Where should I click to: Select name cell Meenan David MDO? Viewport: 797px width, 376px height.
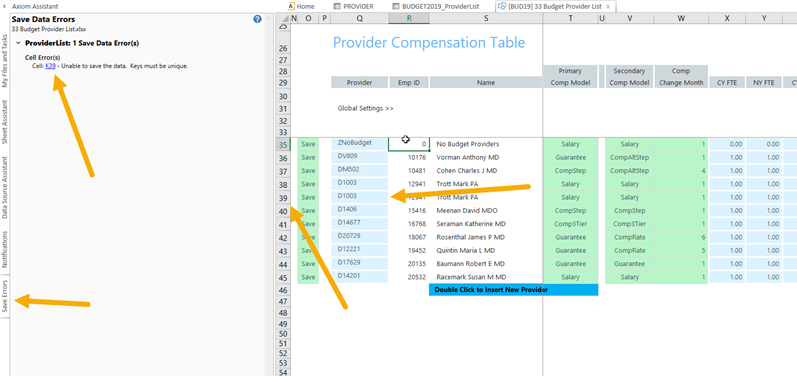(486, 210)
